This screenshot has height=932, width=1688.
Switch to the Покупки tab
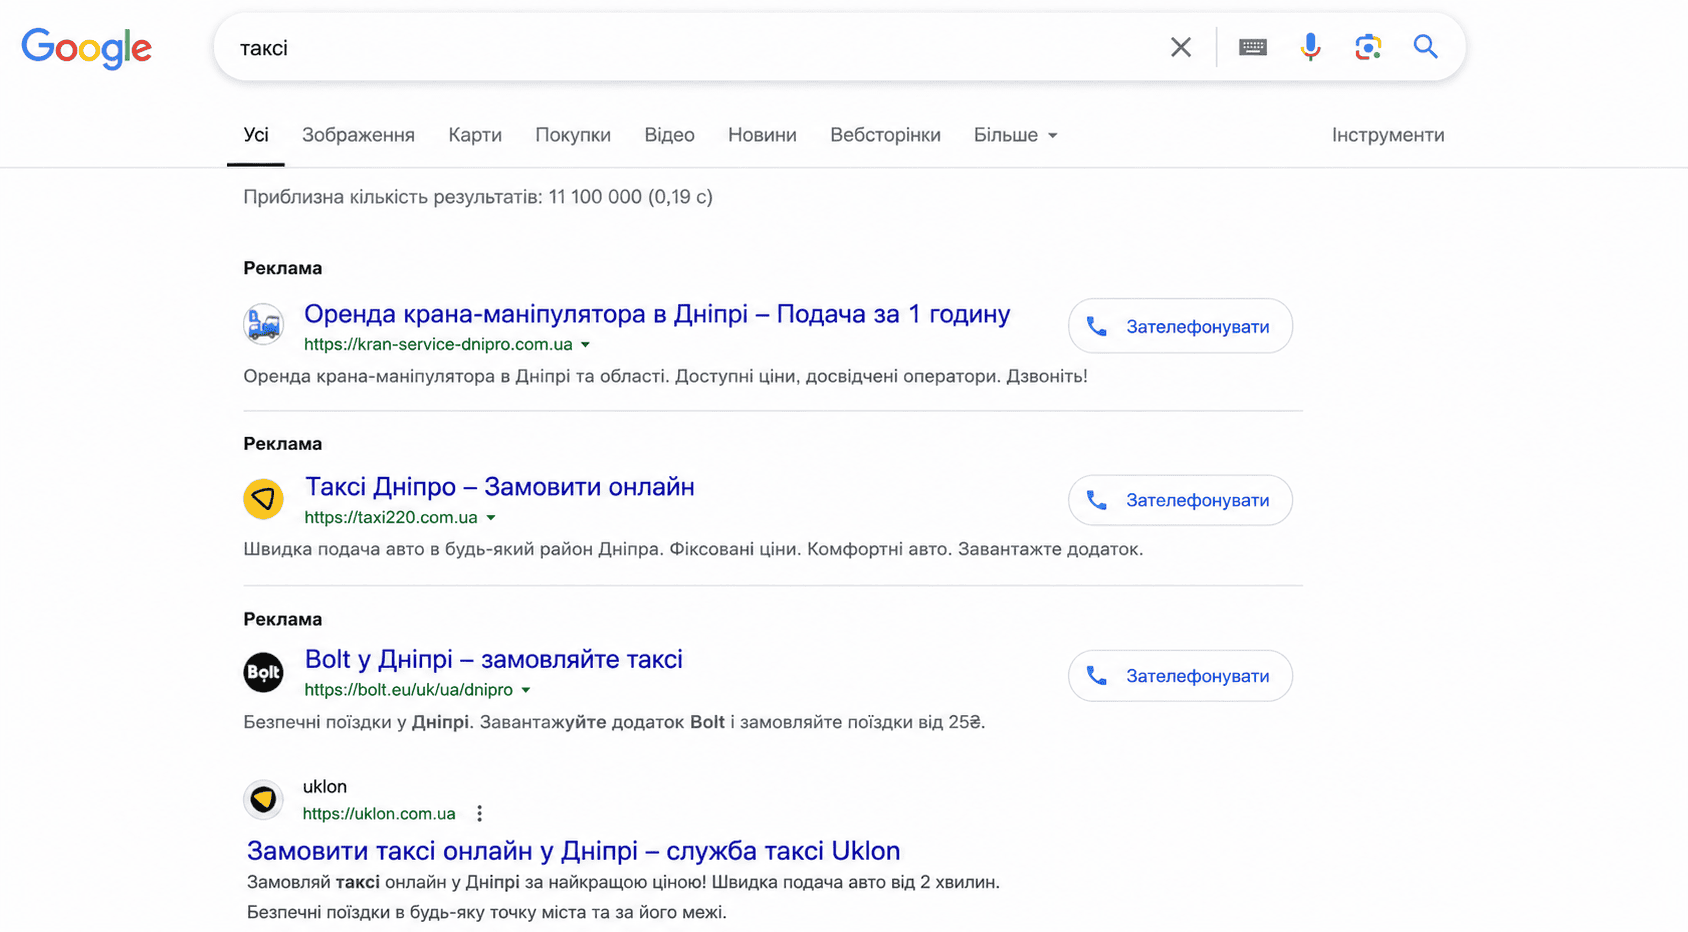point(573,135)
